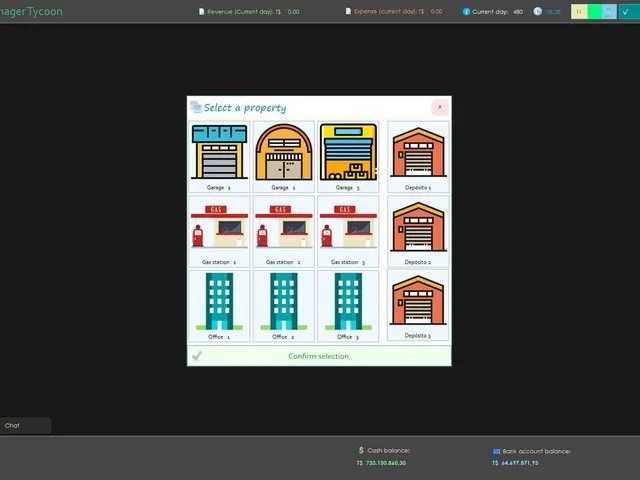Image resolution: width=640 pixels, height=480 pixels.
Task: Click the Current day 480 value
Action: 518,12
